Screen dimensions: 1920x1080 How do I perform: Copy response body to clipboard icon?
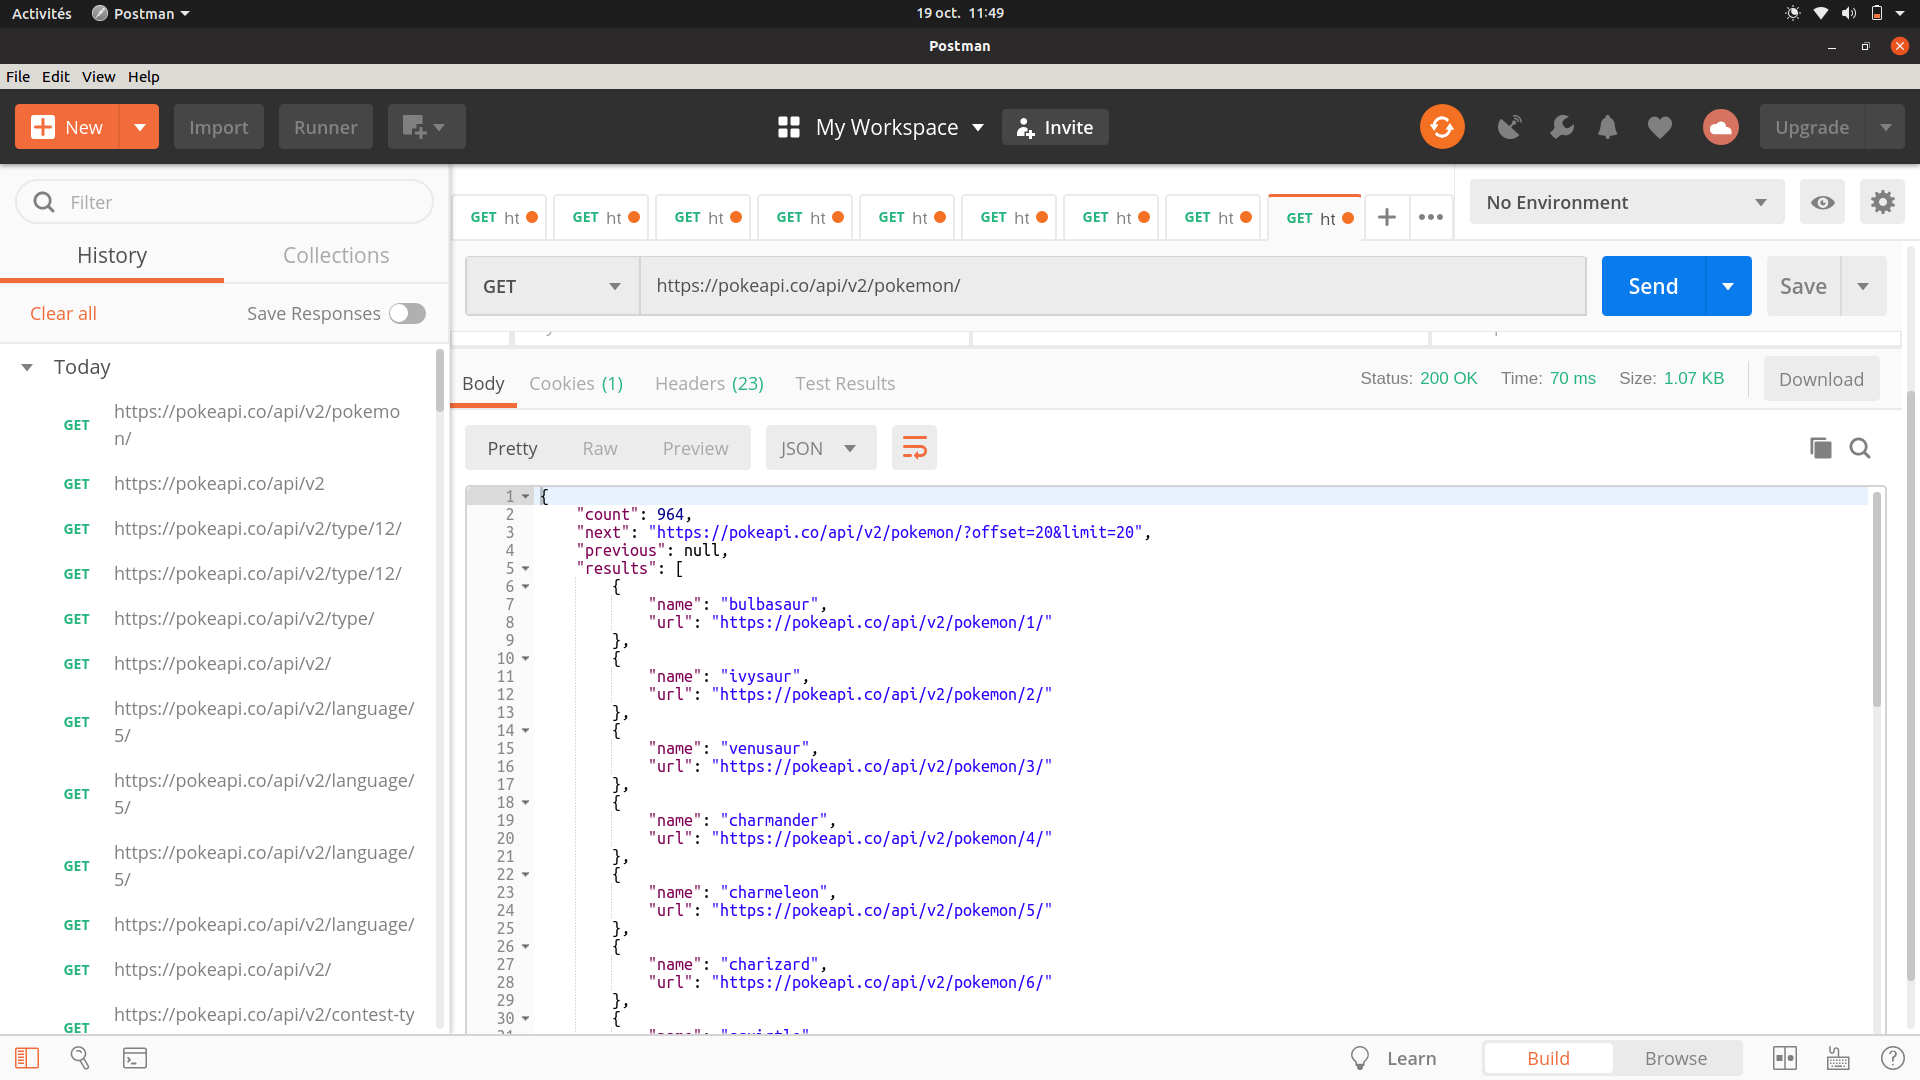tap(1820, 448)
